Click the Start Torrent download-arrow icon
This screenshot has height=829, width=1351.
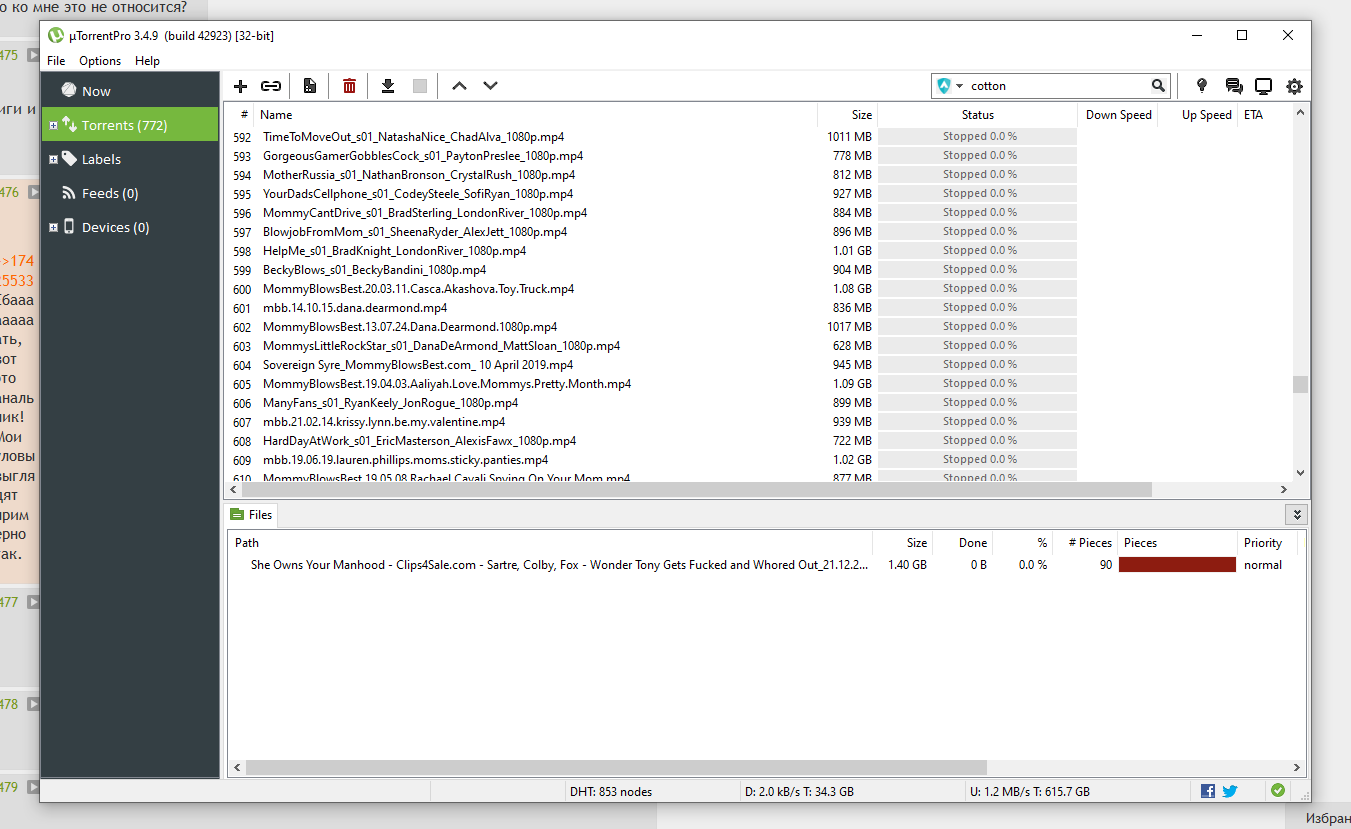point(388,86)
